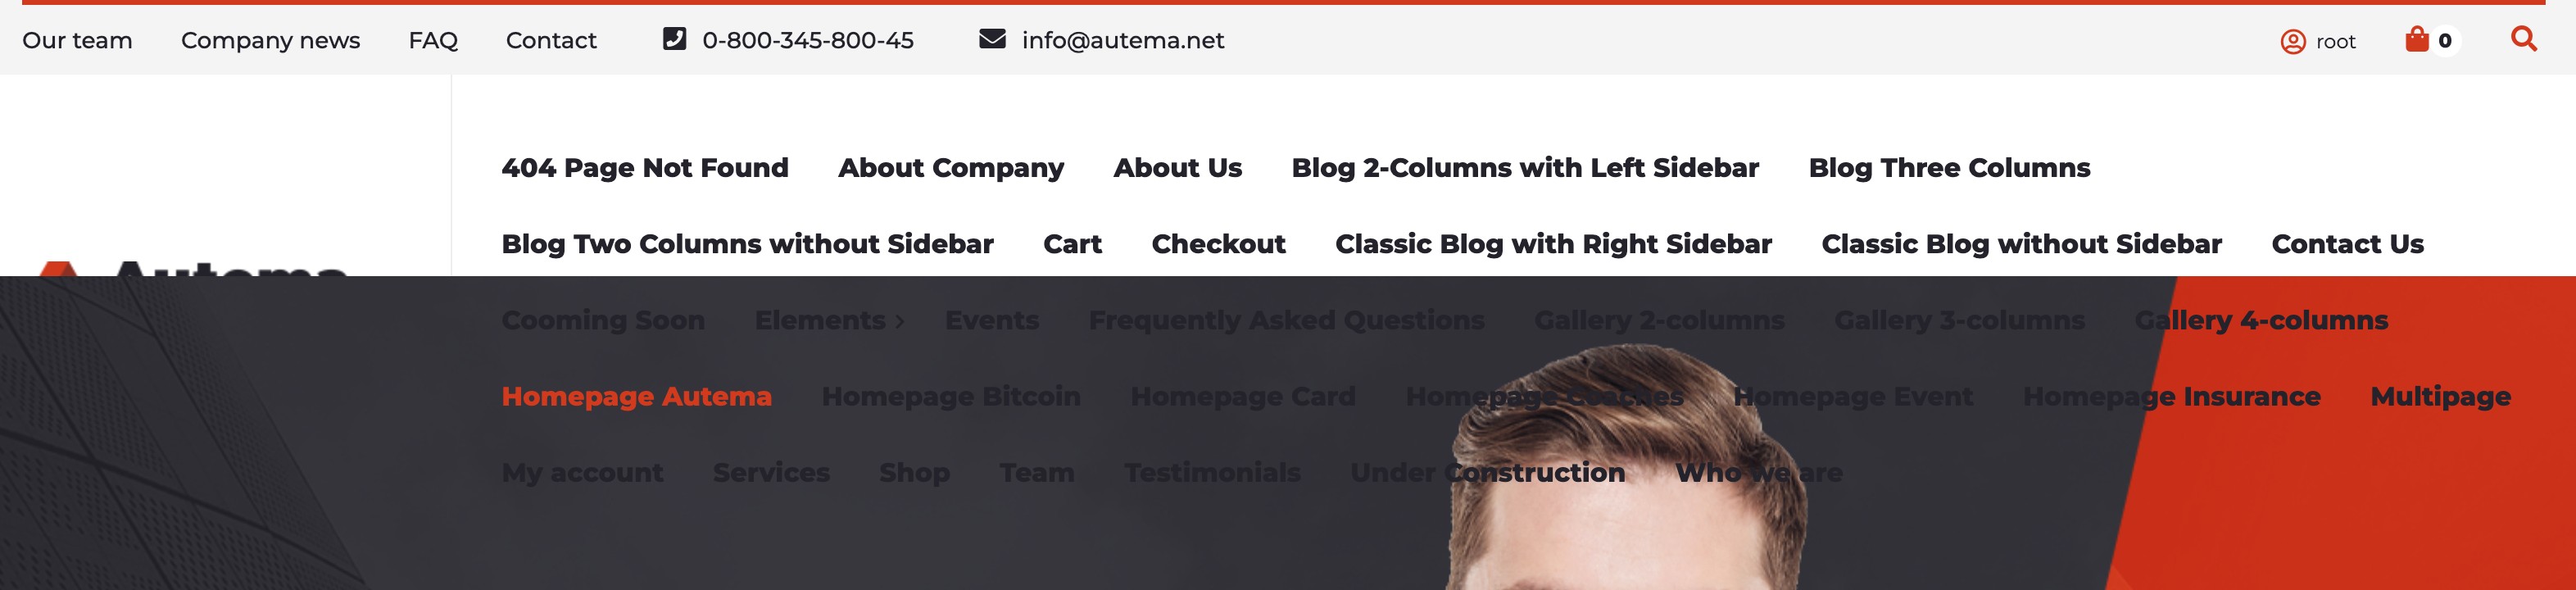Open the Our team link
This screenshot has height=590, width=2576.
click(77, 40)
